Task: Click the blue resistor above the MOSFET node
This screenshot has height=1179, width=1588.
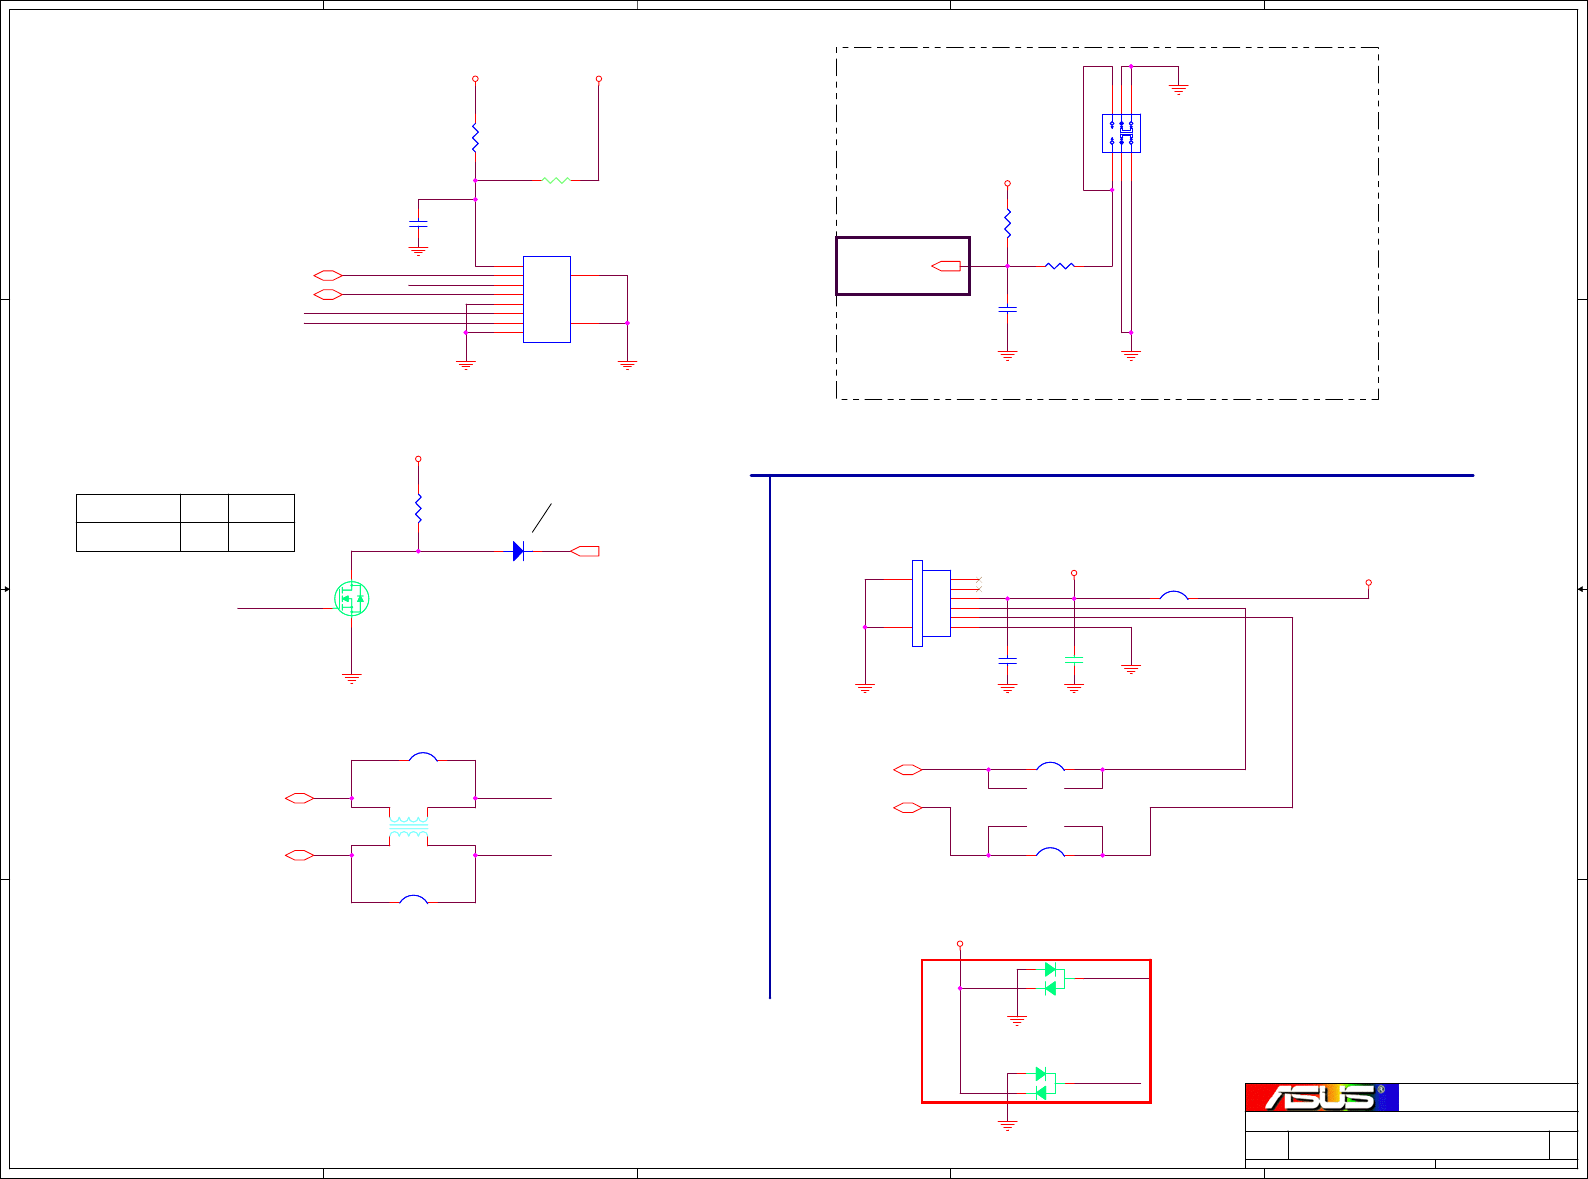Action: coord(418,508)
